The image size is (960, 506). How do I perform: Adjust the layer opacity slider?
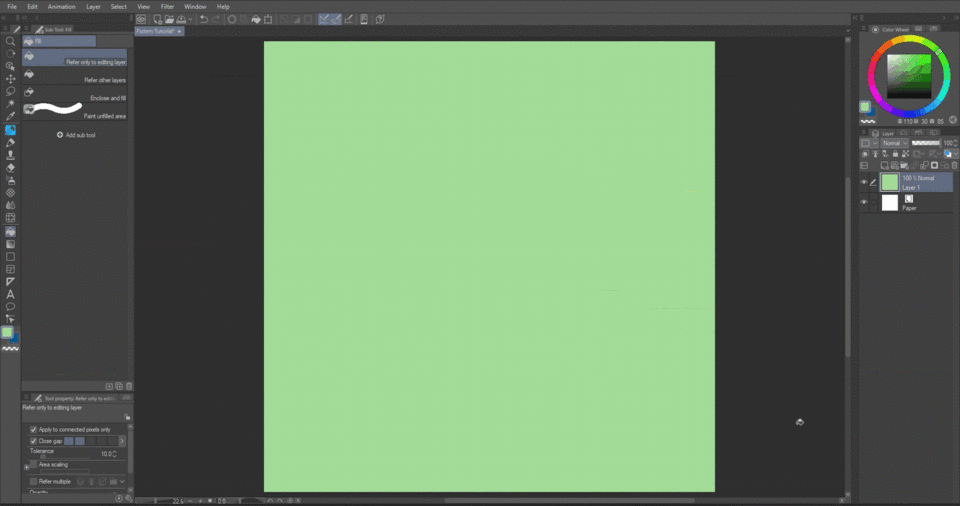926,143
